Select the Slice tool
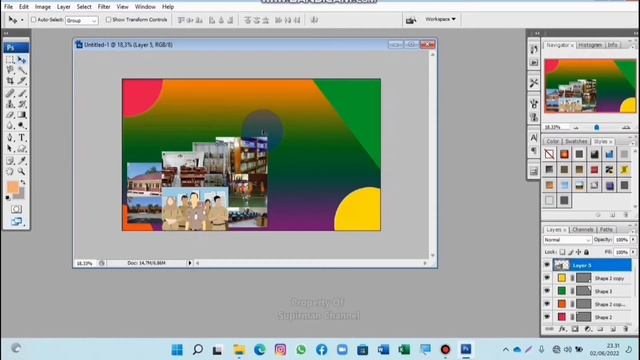 click(x=22, y=81)
